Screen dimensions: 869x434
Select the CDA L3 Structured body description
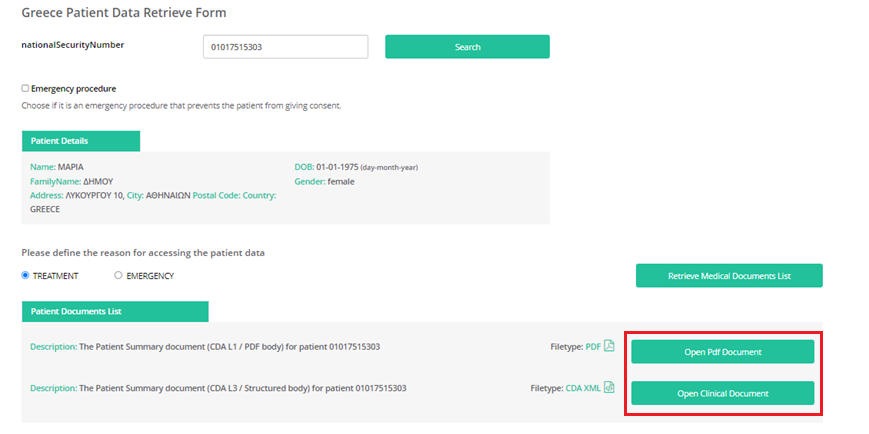tap(242, 388)
